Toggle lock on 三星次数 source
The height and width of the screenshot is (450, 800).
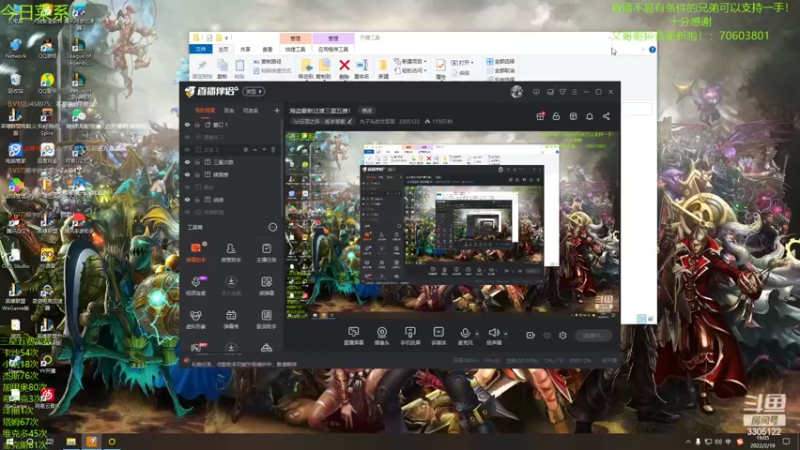[197, 162]
